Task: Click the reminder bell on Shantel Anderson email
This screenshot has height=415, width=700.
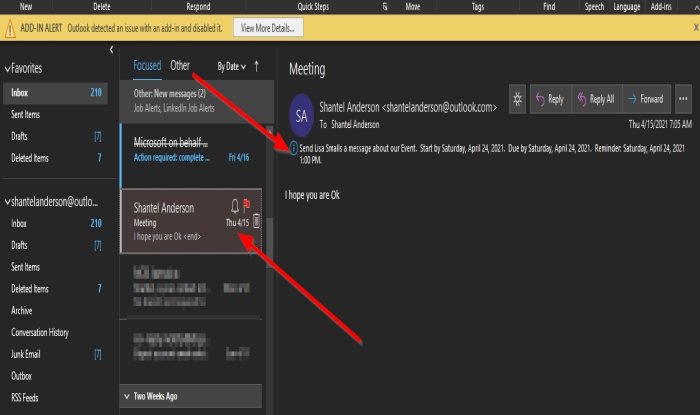Action: (x=235, y=206)
